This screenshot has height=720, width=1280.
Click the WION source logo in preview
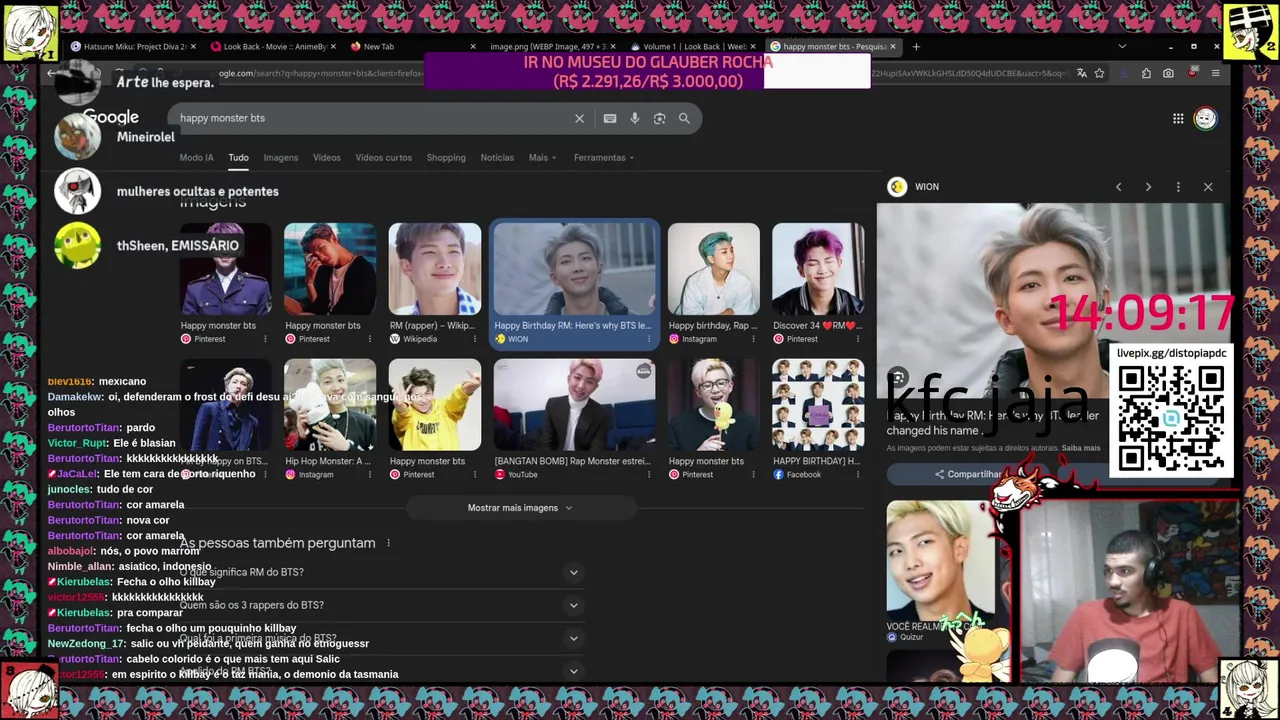click(x=897, y=187)
